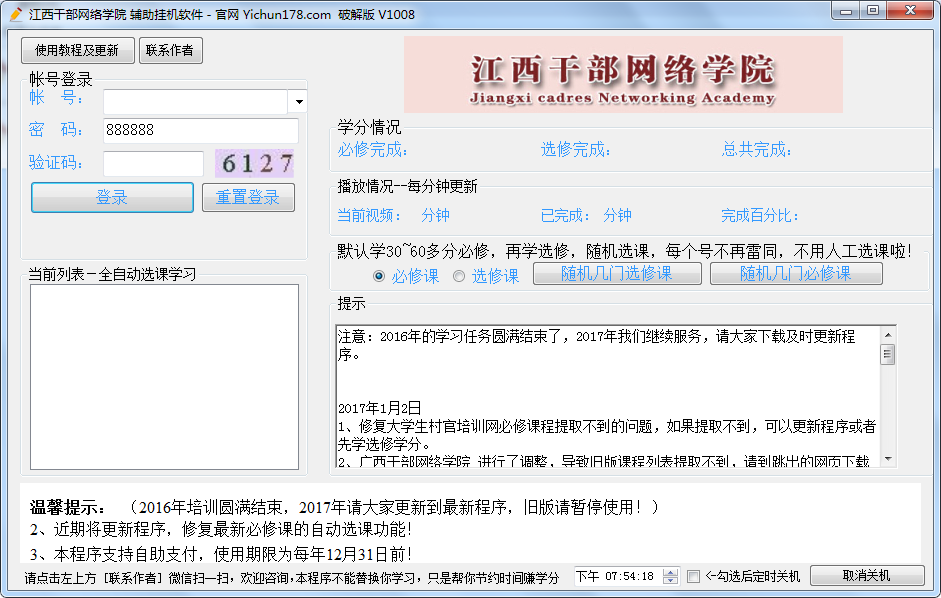941x598 pixels.
Task: Click 随机几门选修课 random electives button
Action: (617, 273)
